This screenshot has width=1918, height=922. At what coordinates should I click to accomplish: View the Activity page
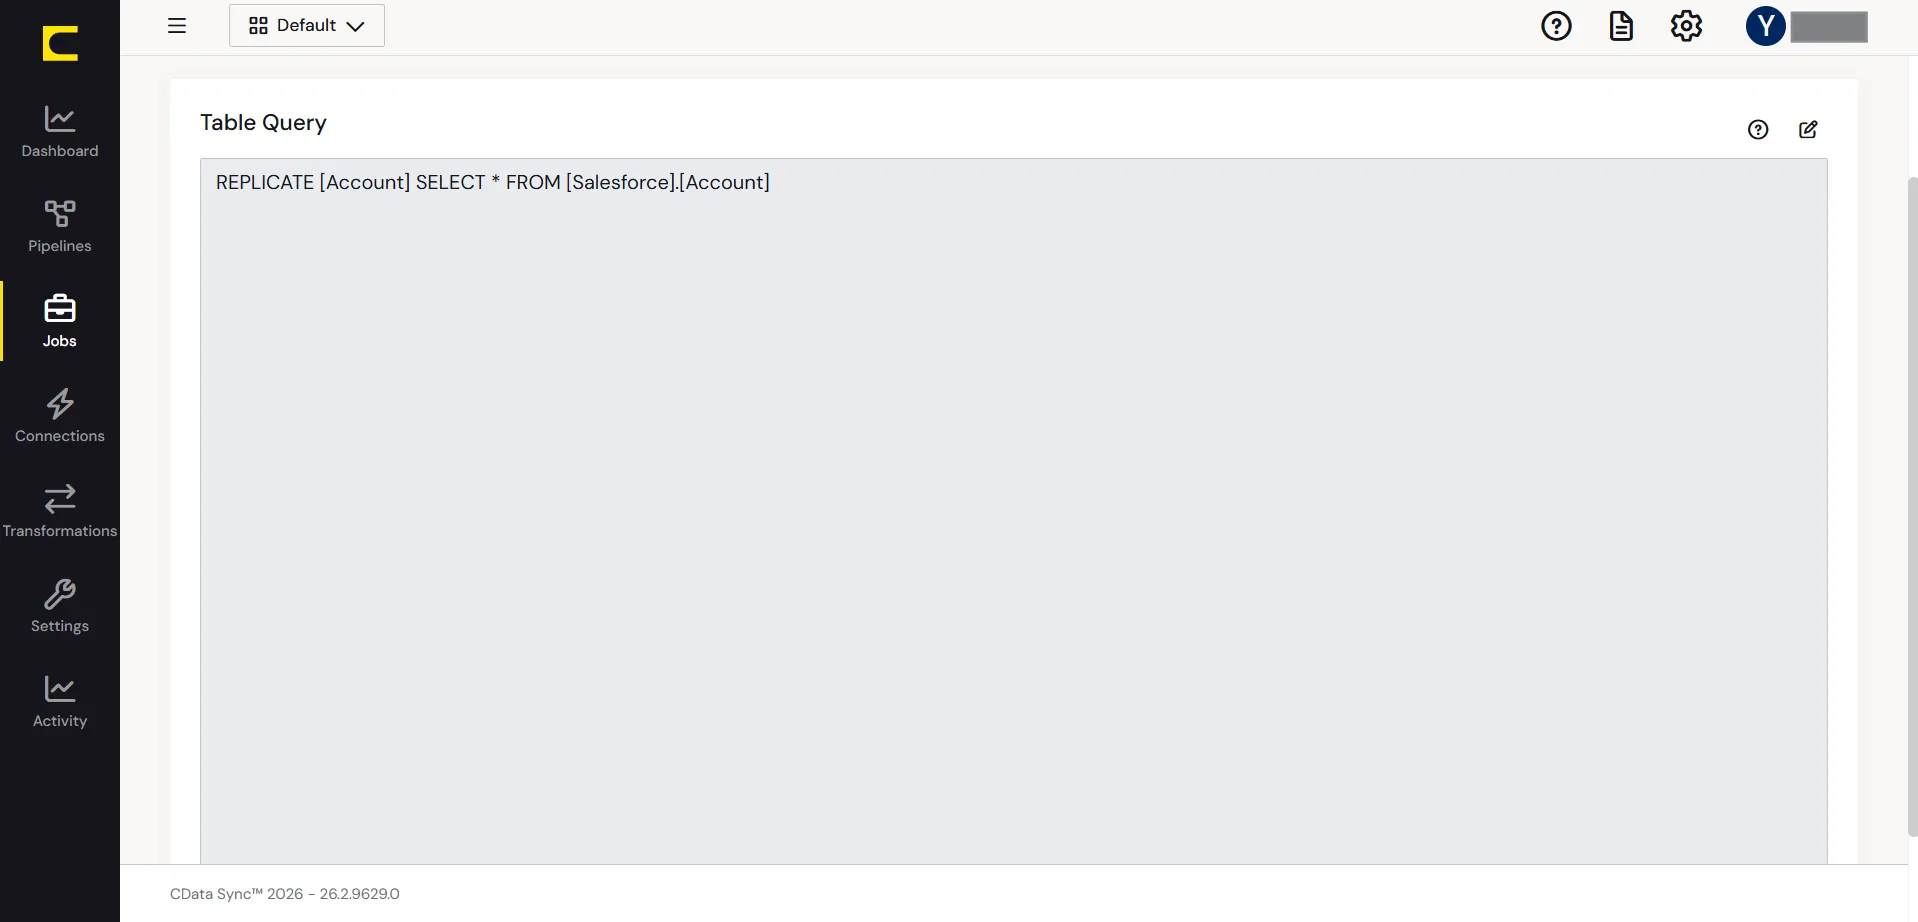pos(60,701)
